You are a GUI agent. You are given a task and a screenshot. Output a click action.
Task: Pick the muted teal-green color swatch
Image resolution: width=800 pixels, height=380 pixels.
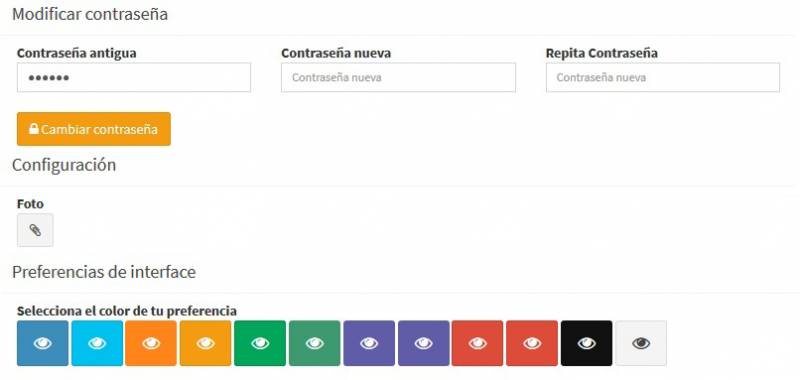click(315, 343)
